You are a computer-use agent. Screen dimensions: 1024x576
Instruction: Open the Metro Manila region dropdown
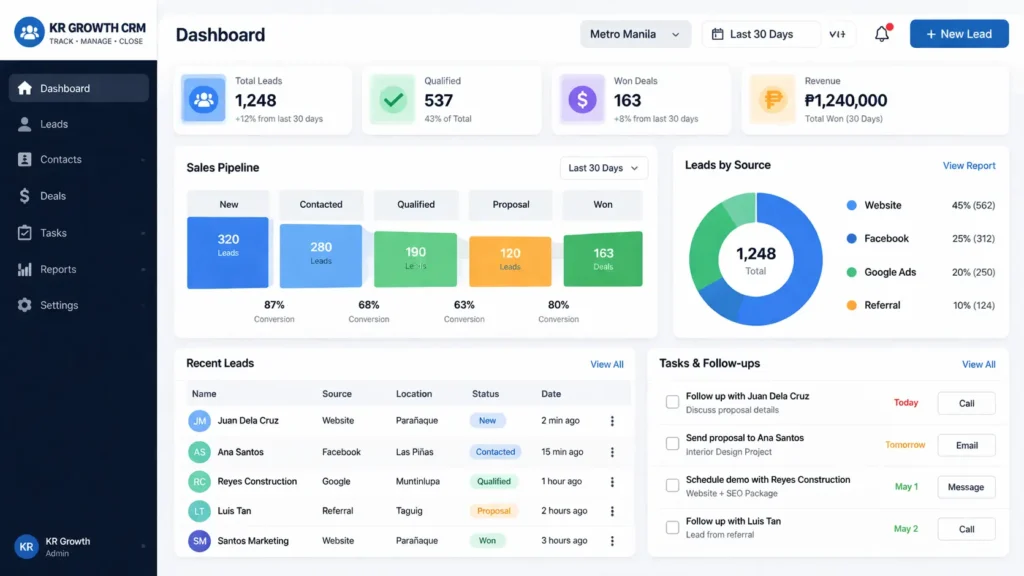coord(635,33)
